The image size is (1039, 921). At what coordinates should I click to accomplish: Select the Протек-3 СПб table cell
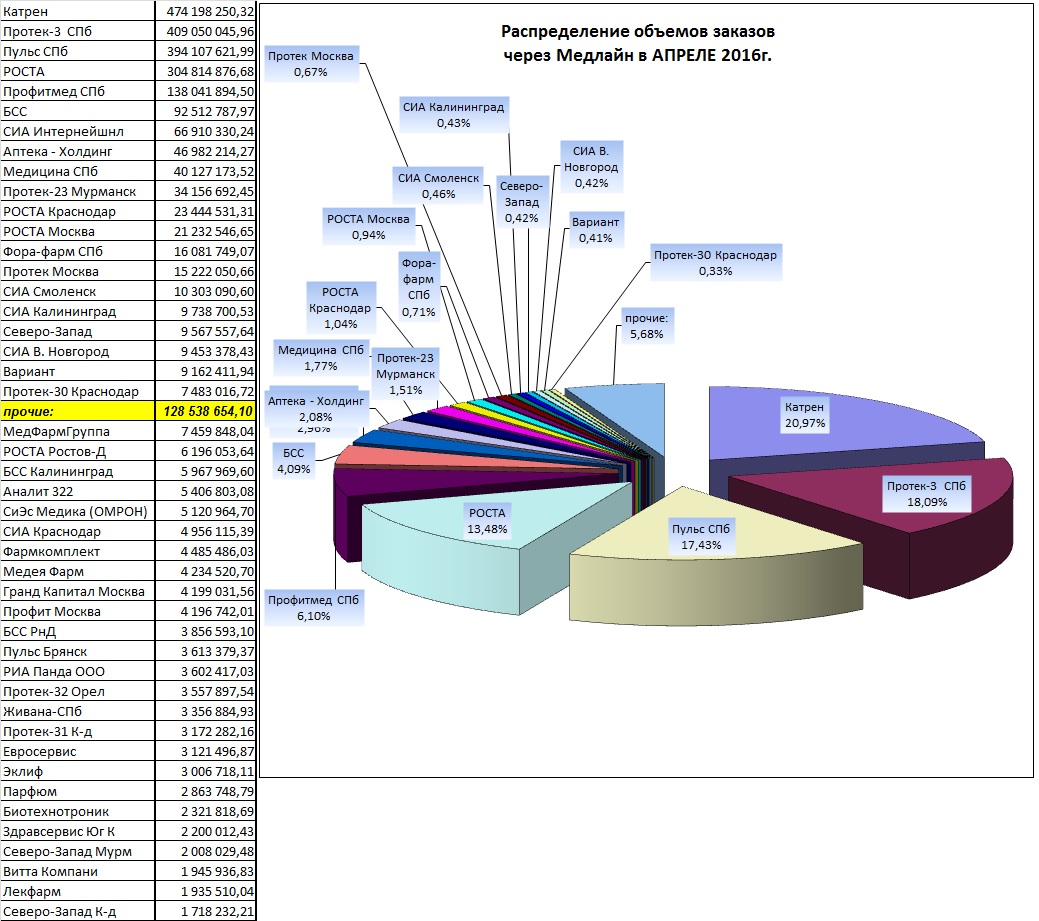tap(78, 31)
